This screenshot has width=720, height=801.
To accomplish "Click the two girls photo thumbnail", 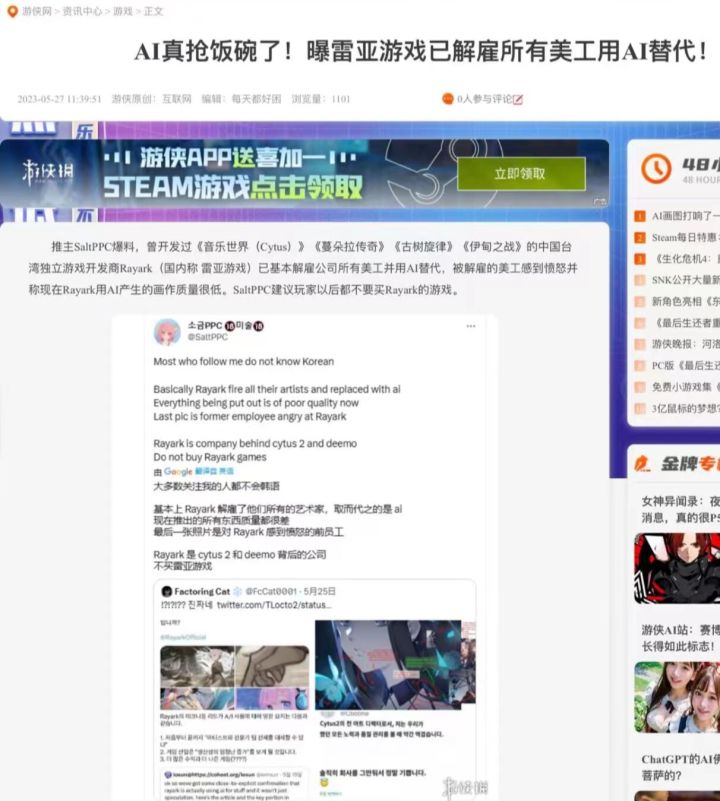I will [x=677, y=697].
